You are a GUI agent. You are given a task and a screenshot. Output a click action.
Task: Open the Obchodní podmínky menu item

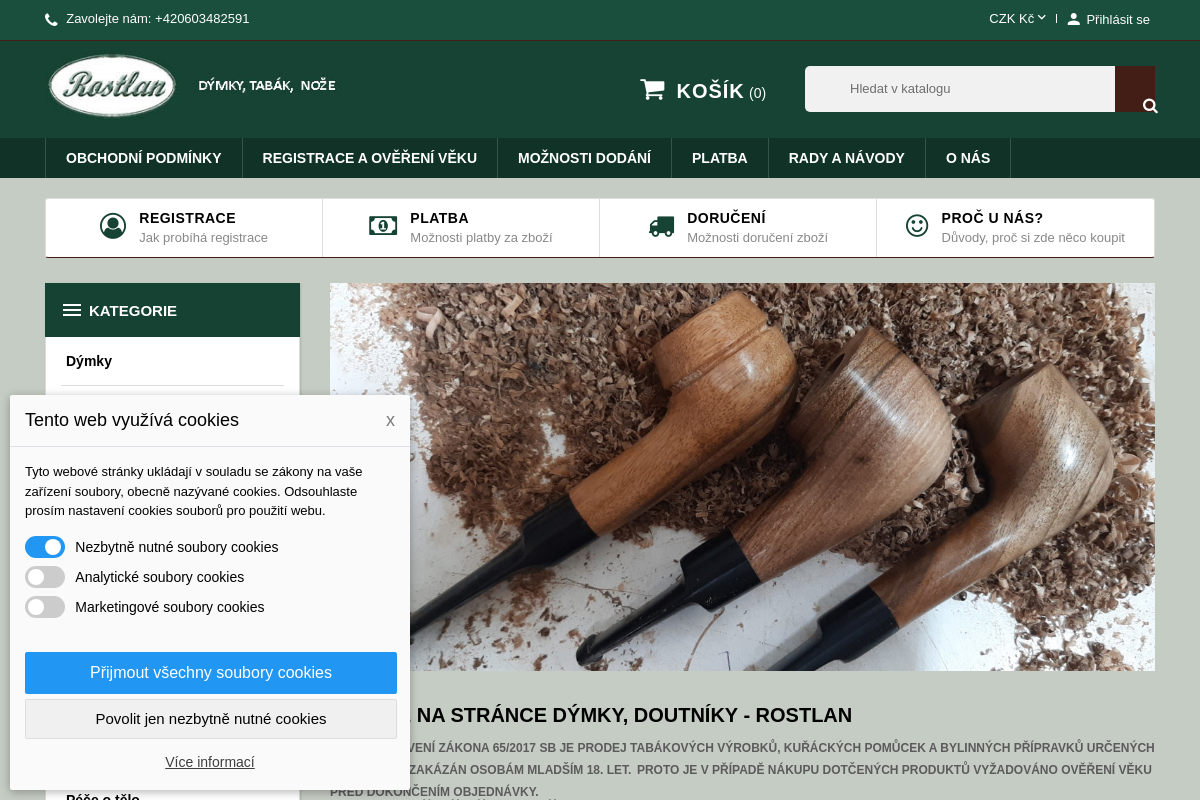(x=144, y=158)
